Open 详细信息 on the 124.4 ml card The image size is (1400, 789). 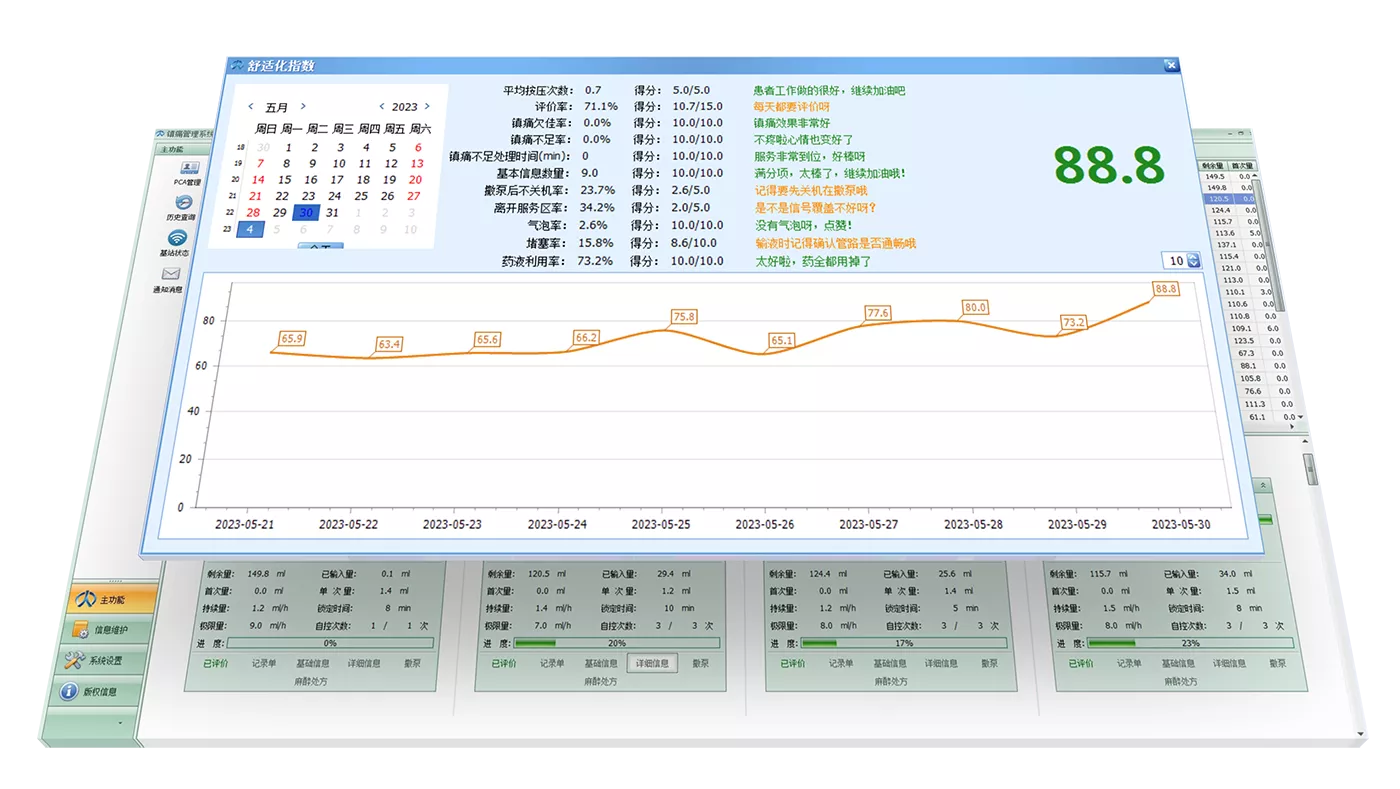tap(941, 663)
